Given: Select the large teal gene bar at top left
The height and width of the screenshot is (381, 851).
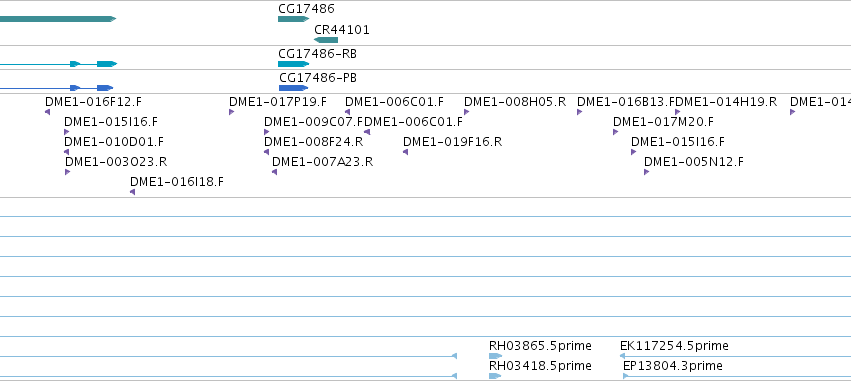Looking at the screenshot, I should (x=58, y=19).
